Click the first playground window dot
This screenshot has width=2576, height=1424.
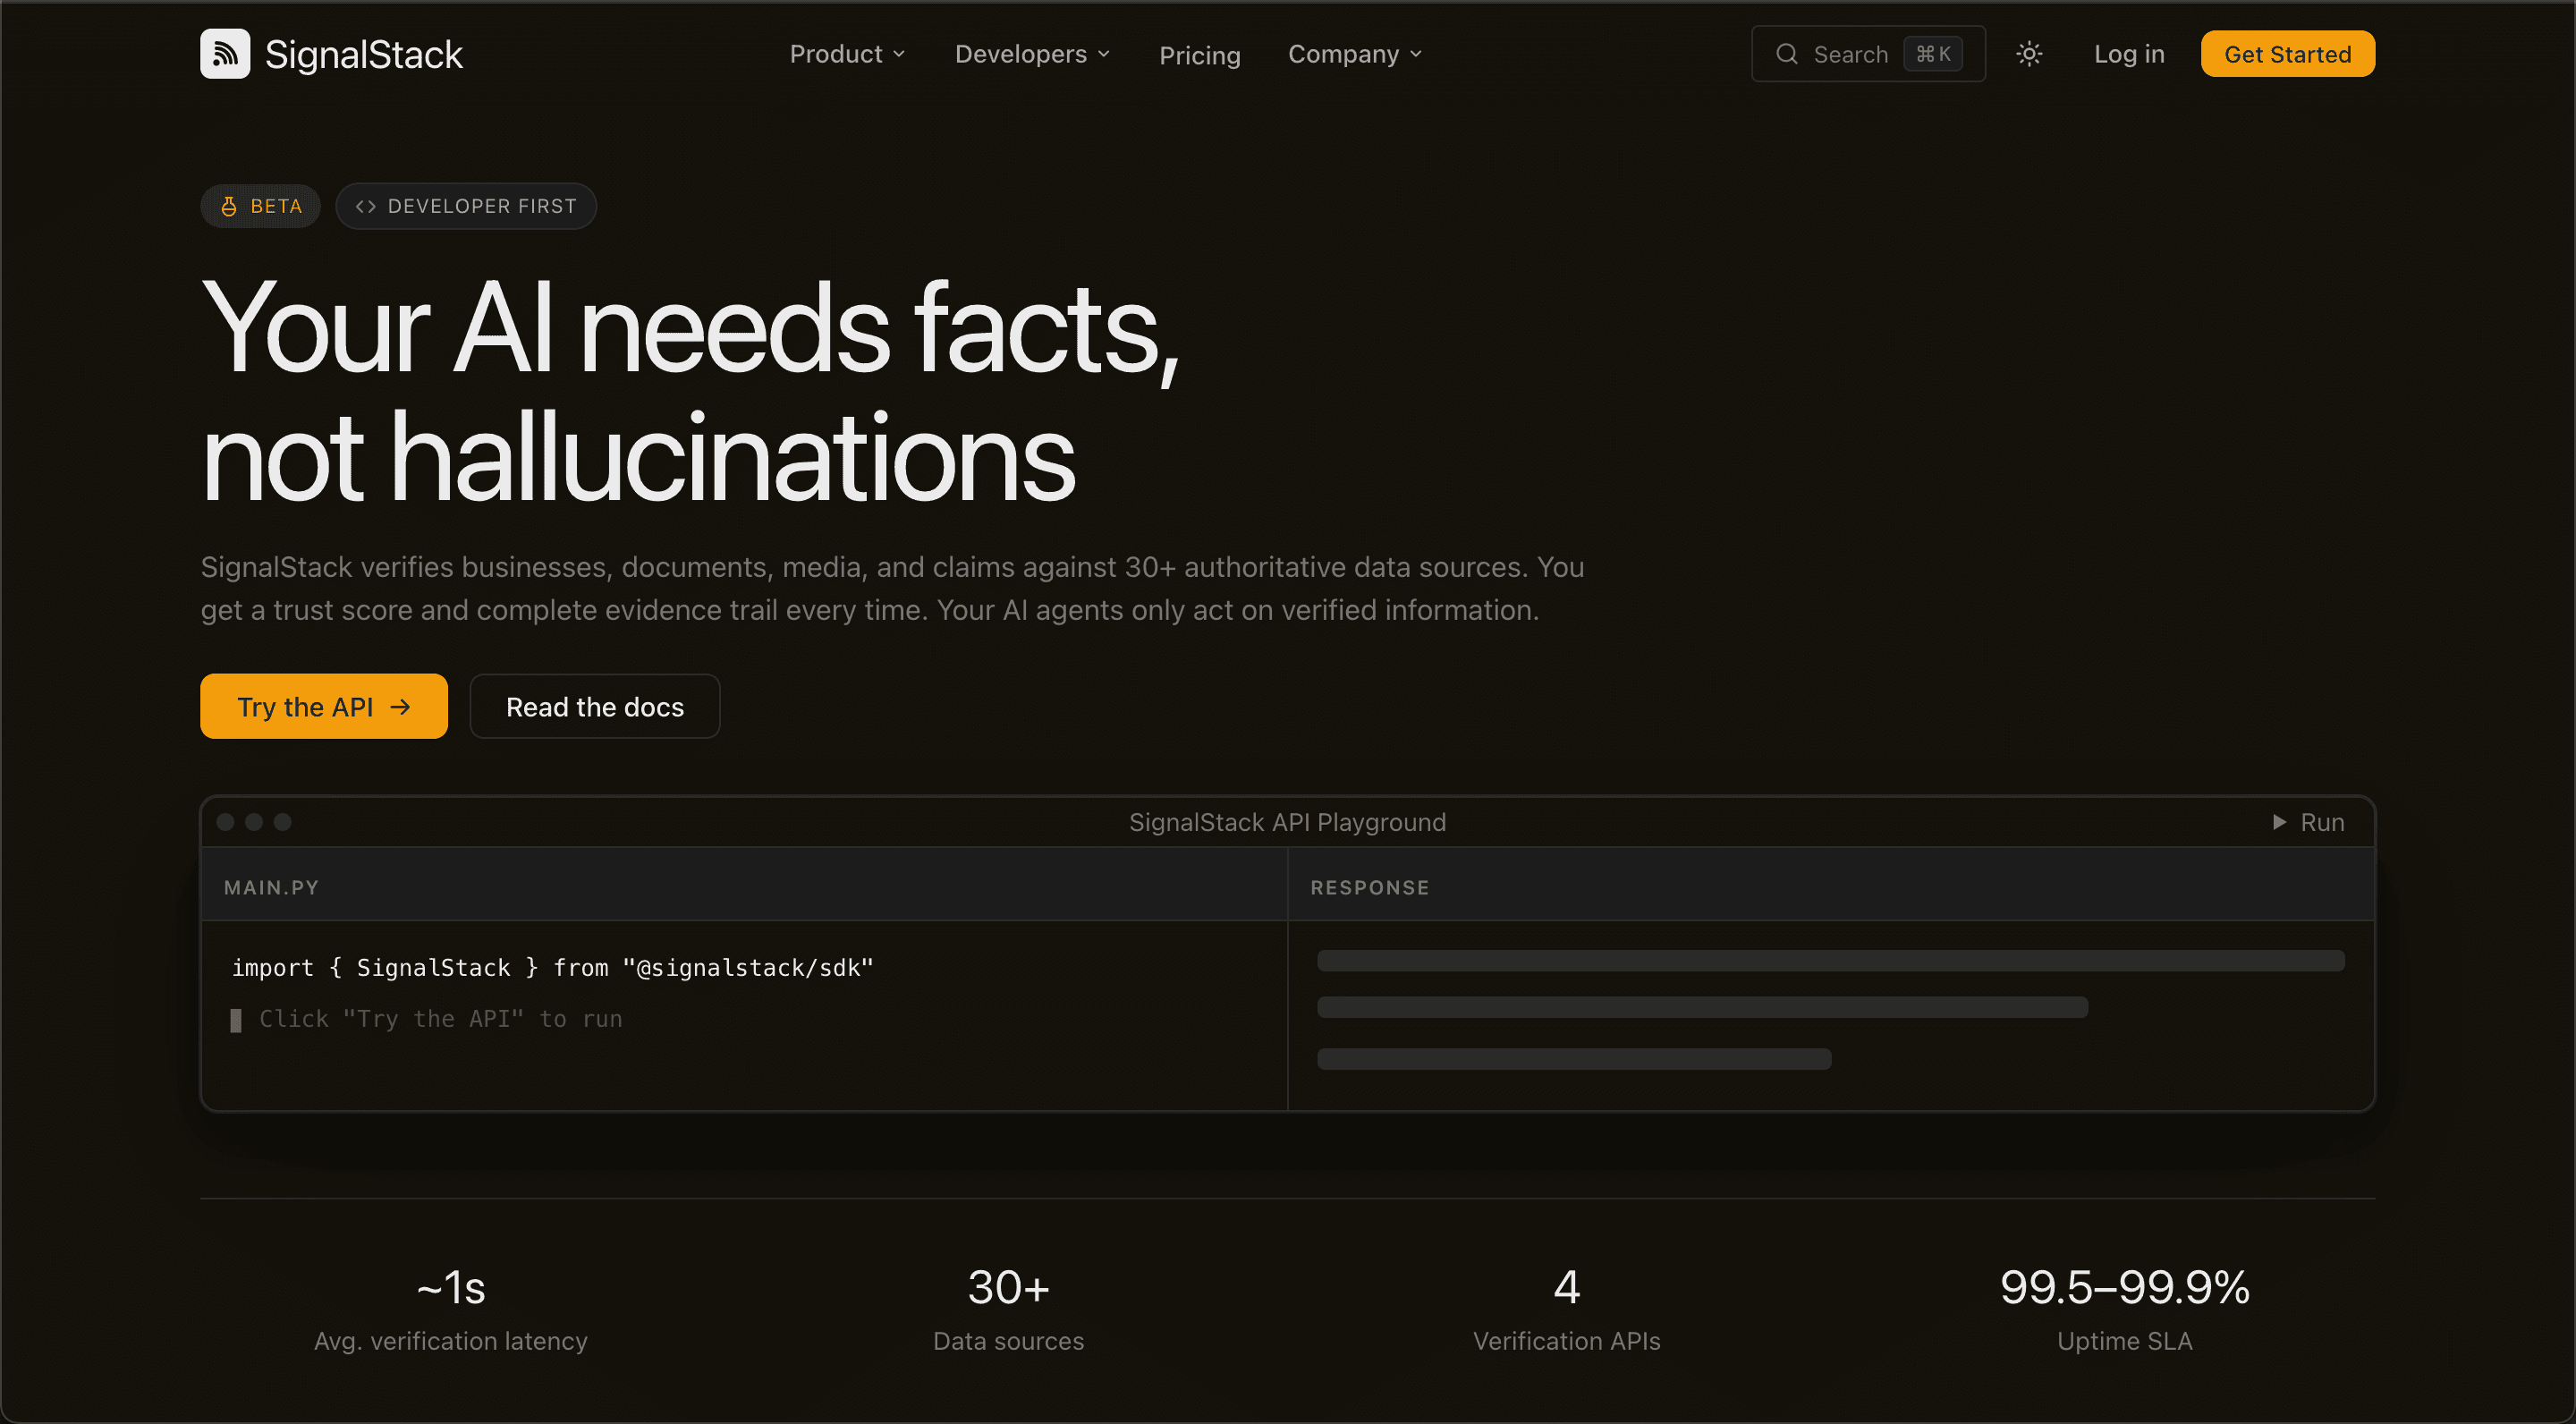click(x=226, y=822)
